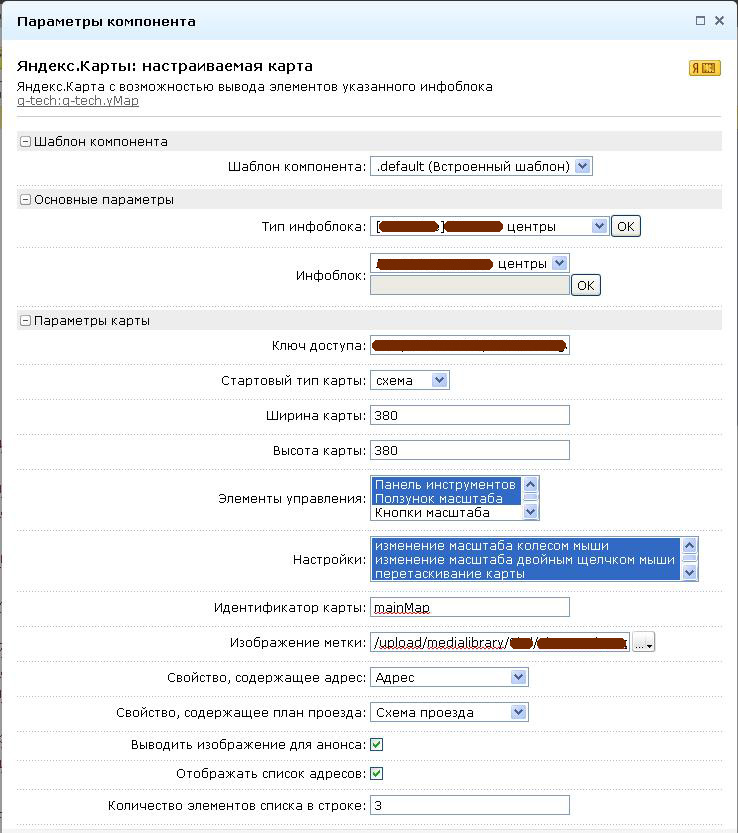Image resolution: width=738 pixels, height=833 pixels.
Task: Click the Yandex Maps component icon
Action: pyautogui.click(x=705, y=68)
